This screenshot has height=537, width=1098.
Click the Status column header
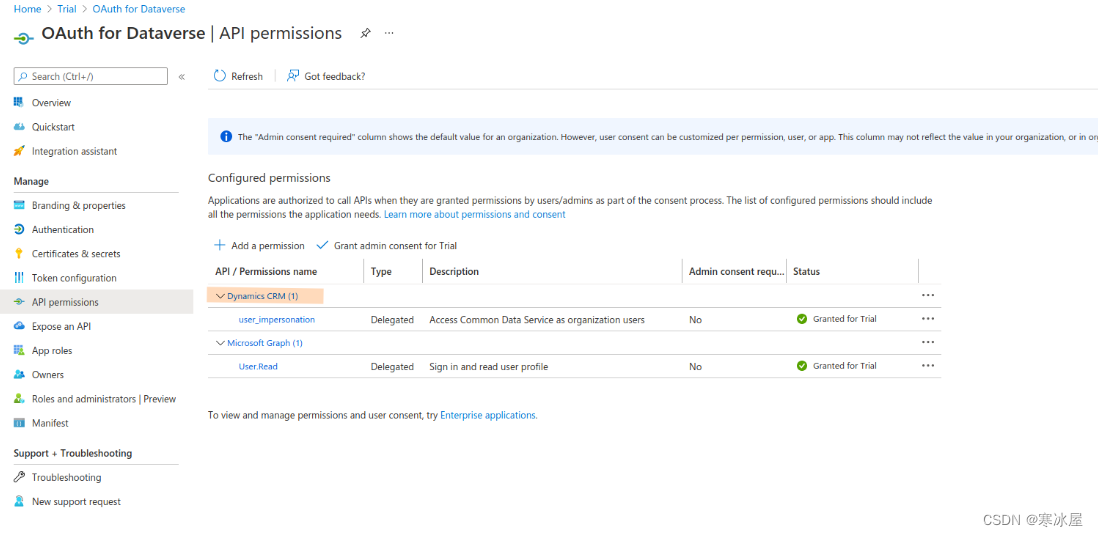(806, 272)
